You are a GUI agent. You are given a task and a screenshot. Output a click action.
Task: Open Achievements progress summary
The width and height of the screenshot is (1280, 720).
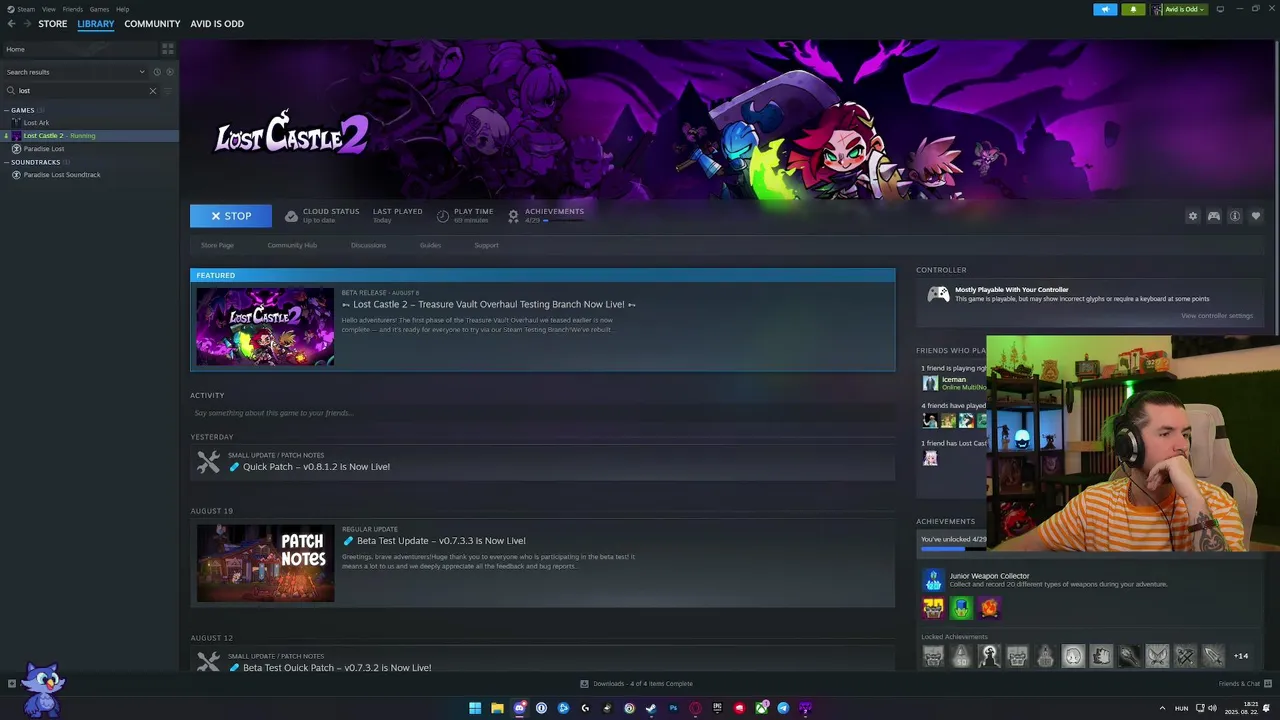[546, 215]
